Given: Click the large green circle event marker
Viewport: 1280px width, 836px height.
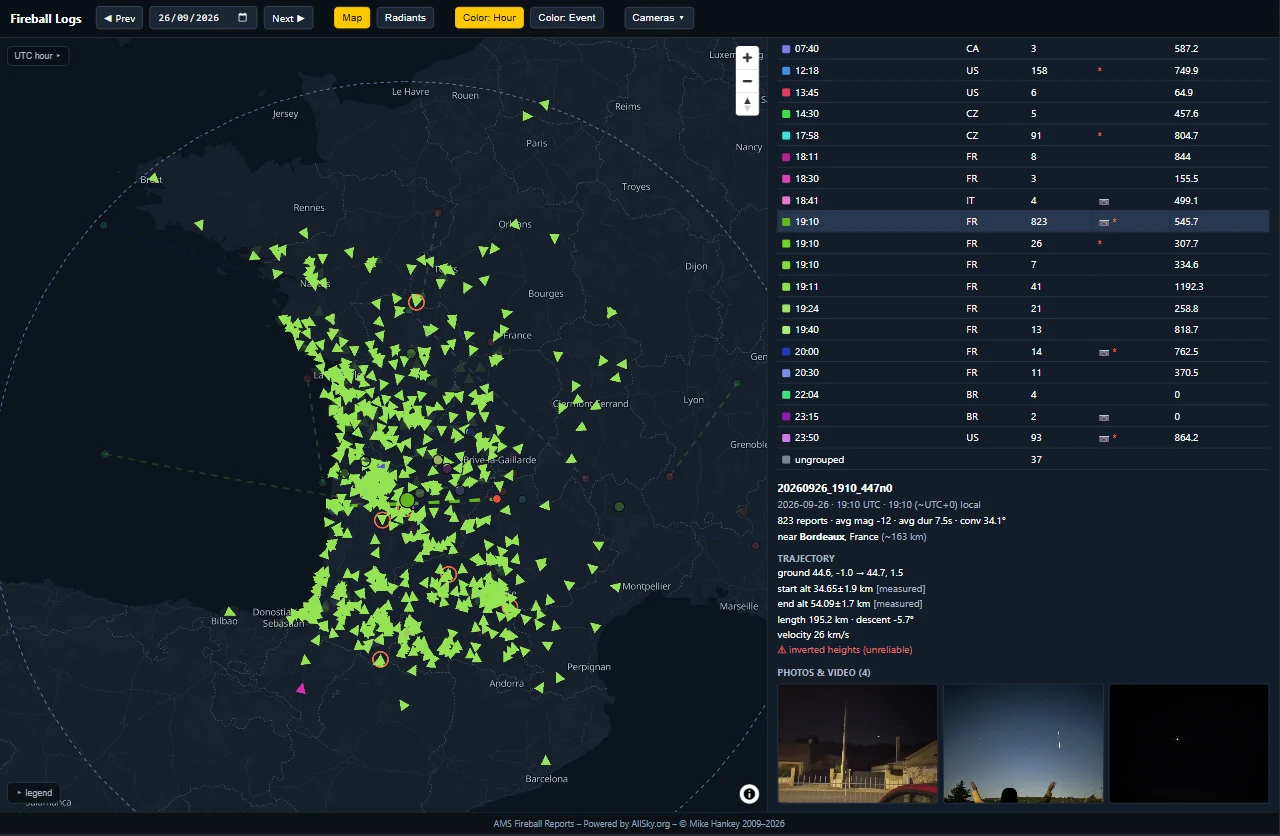Looking at the screenshot, I should (407, 500).
